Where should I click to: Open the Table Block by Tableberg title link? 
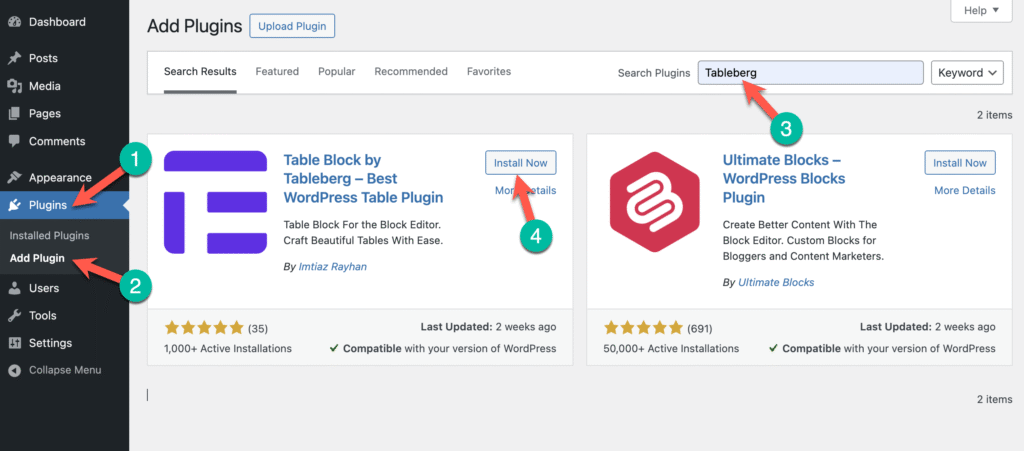363,179
